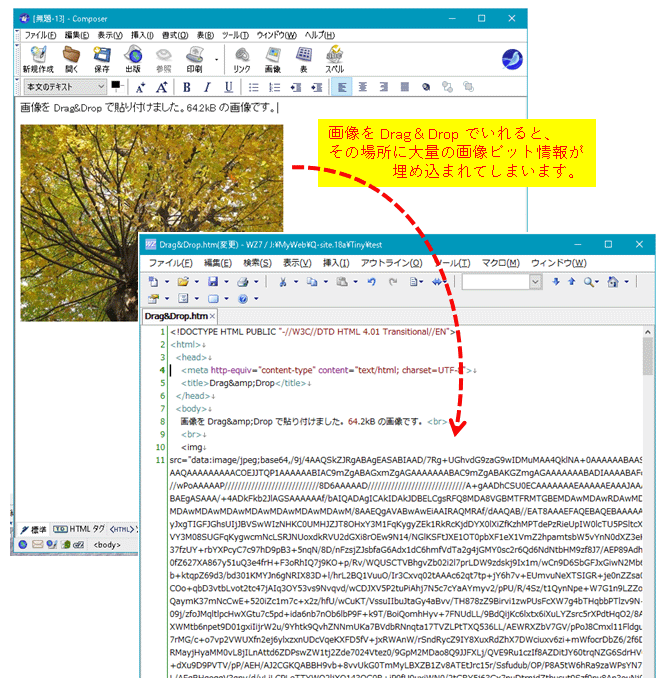Click the 新規作成 (New) icon in Composer

(38, 59)
